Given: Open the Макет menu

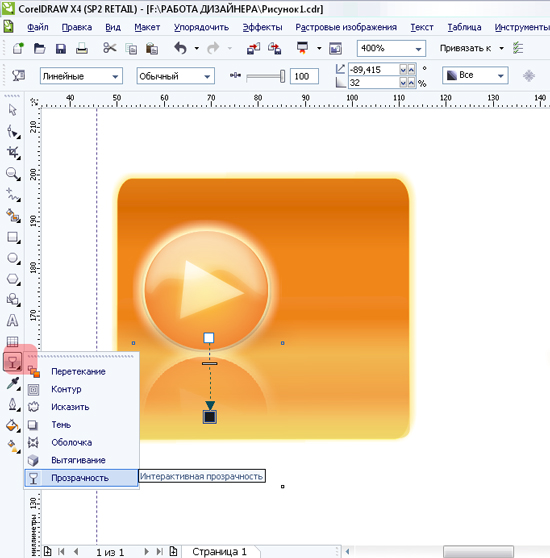Looking at the screenshot, I should 147,27.
